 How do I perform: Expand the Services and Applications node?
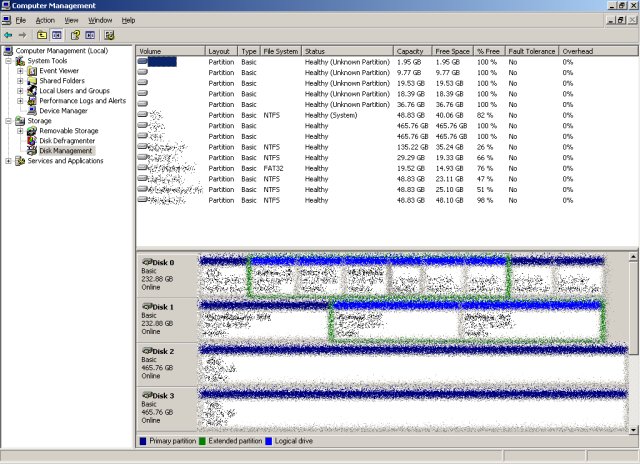click(8, 161)
